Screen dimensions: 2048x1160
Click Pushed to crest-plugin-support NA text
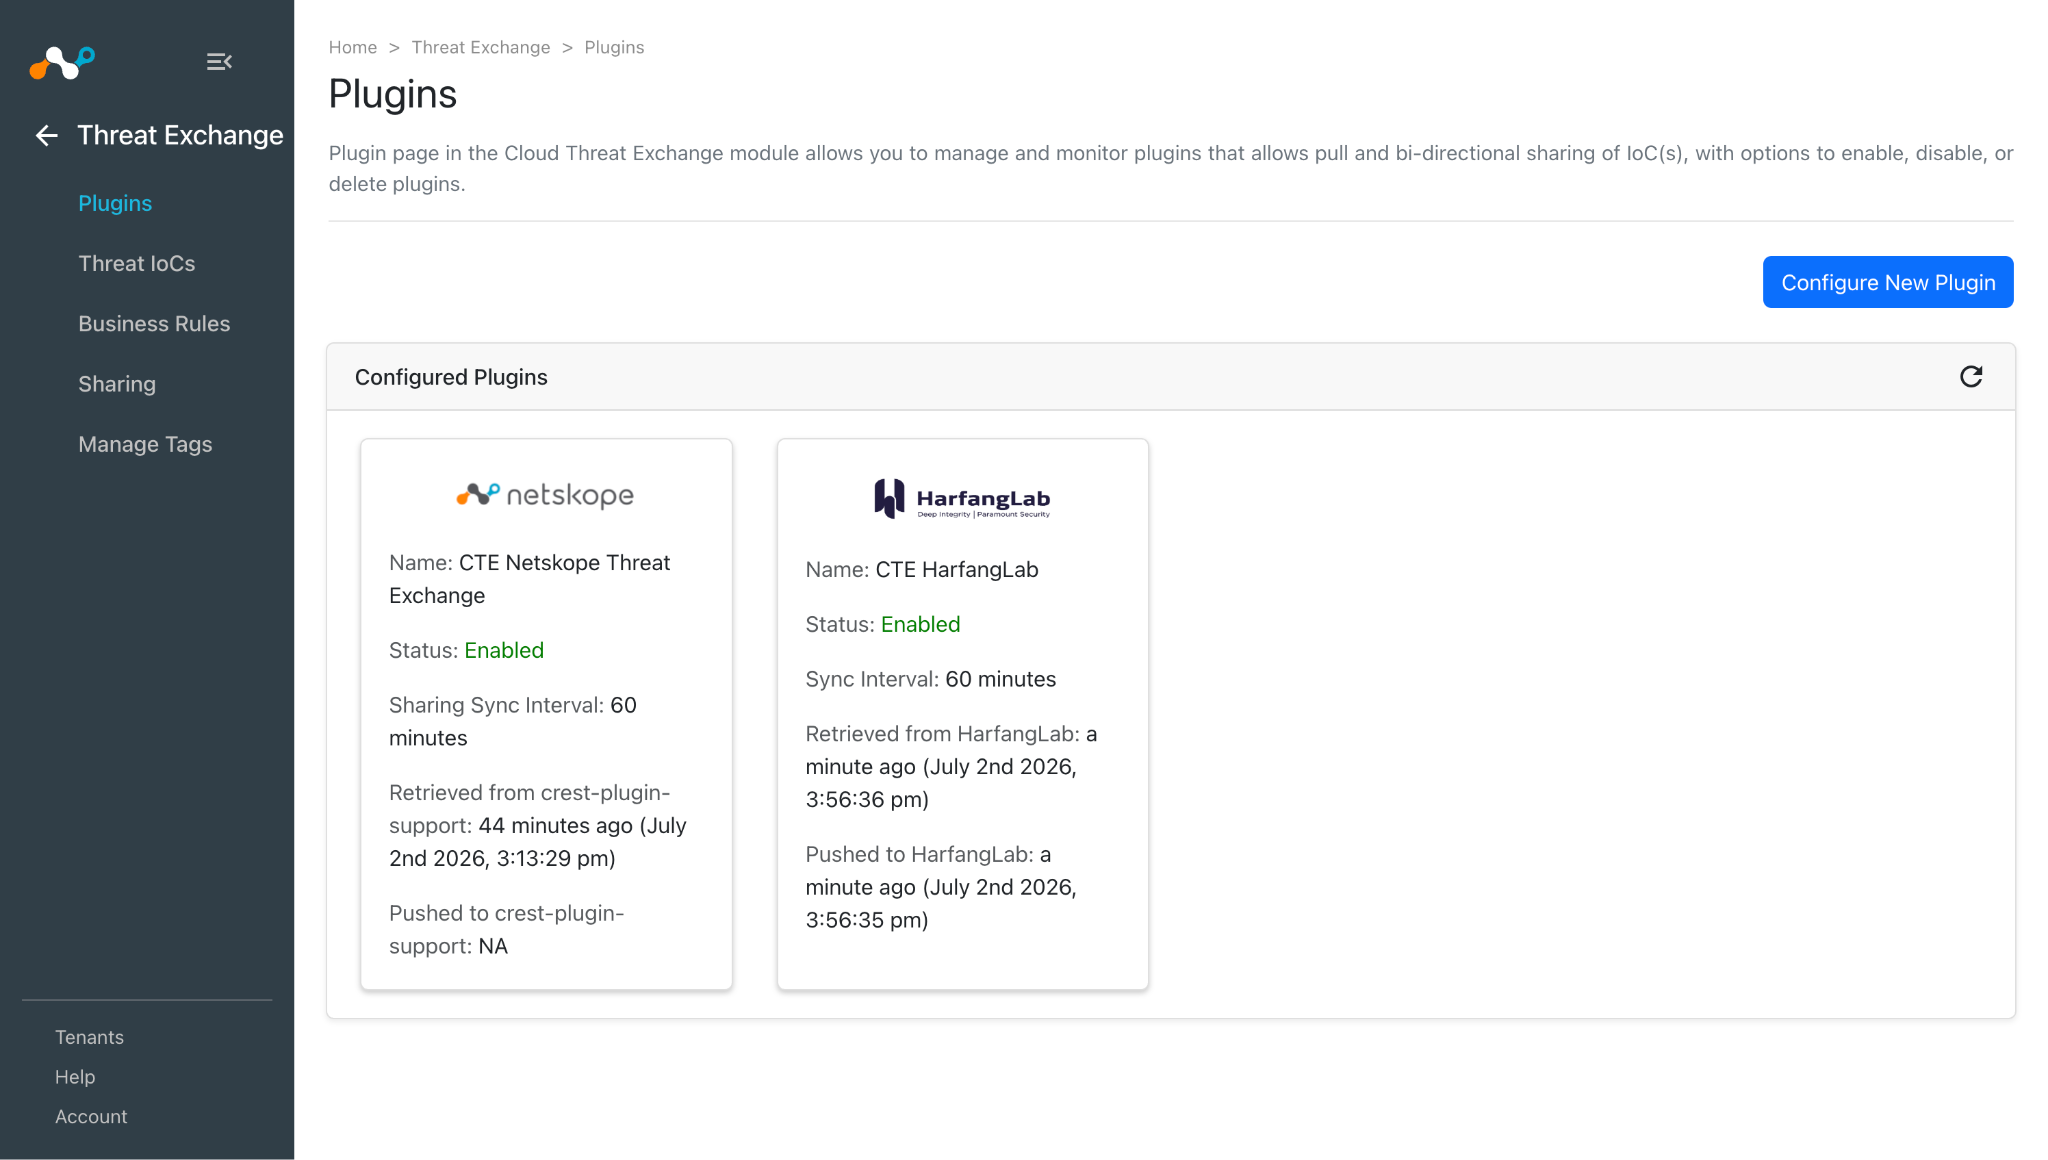pos(506,930)
